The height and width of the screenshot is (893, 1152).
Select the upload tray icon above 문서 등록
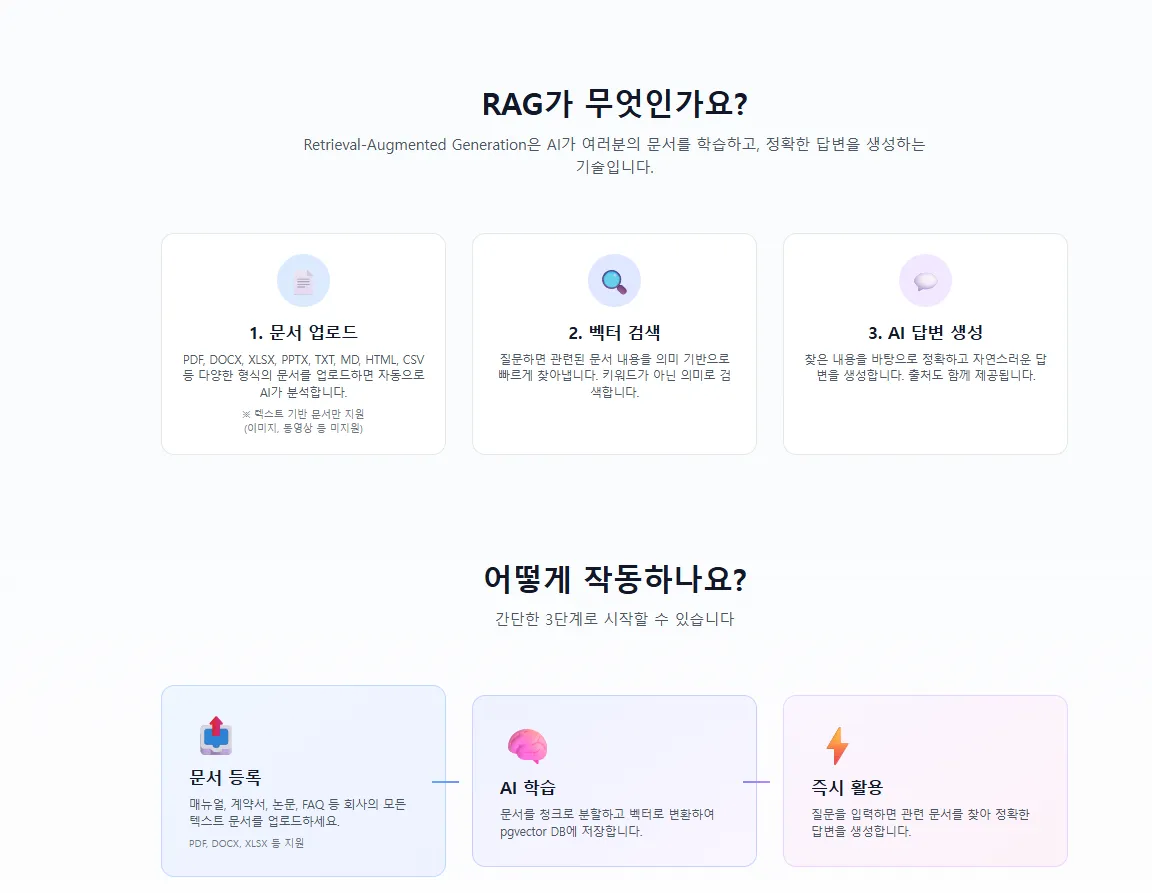tap(216, 735)
